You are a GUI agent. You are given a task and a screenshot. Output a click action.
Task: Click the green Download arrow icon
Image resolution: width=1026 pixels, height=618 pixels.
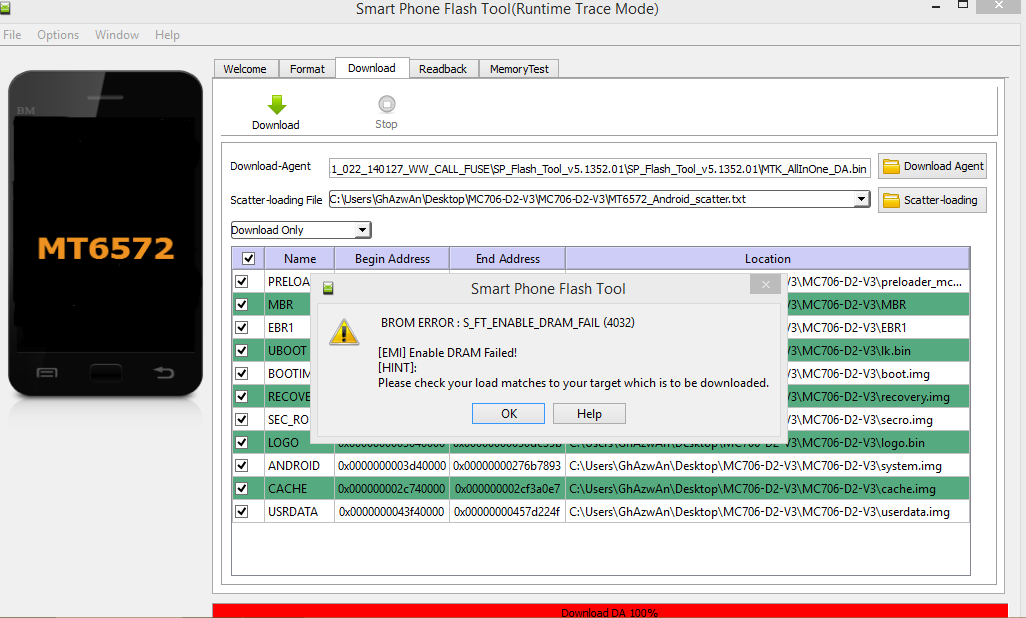tap(277, 105)
